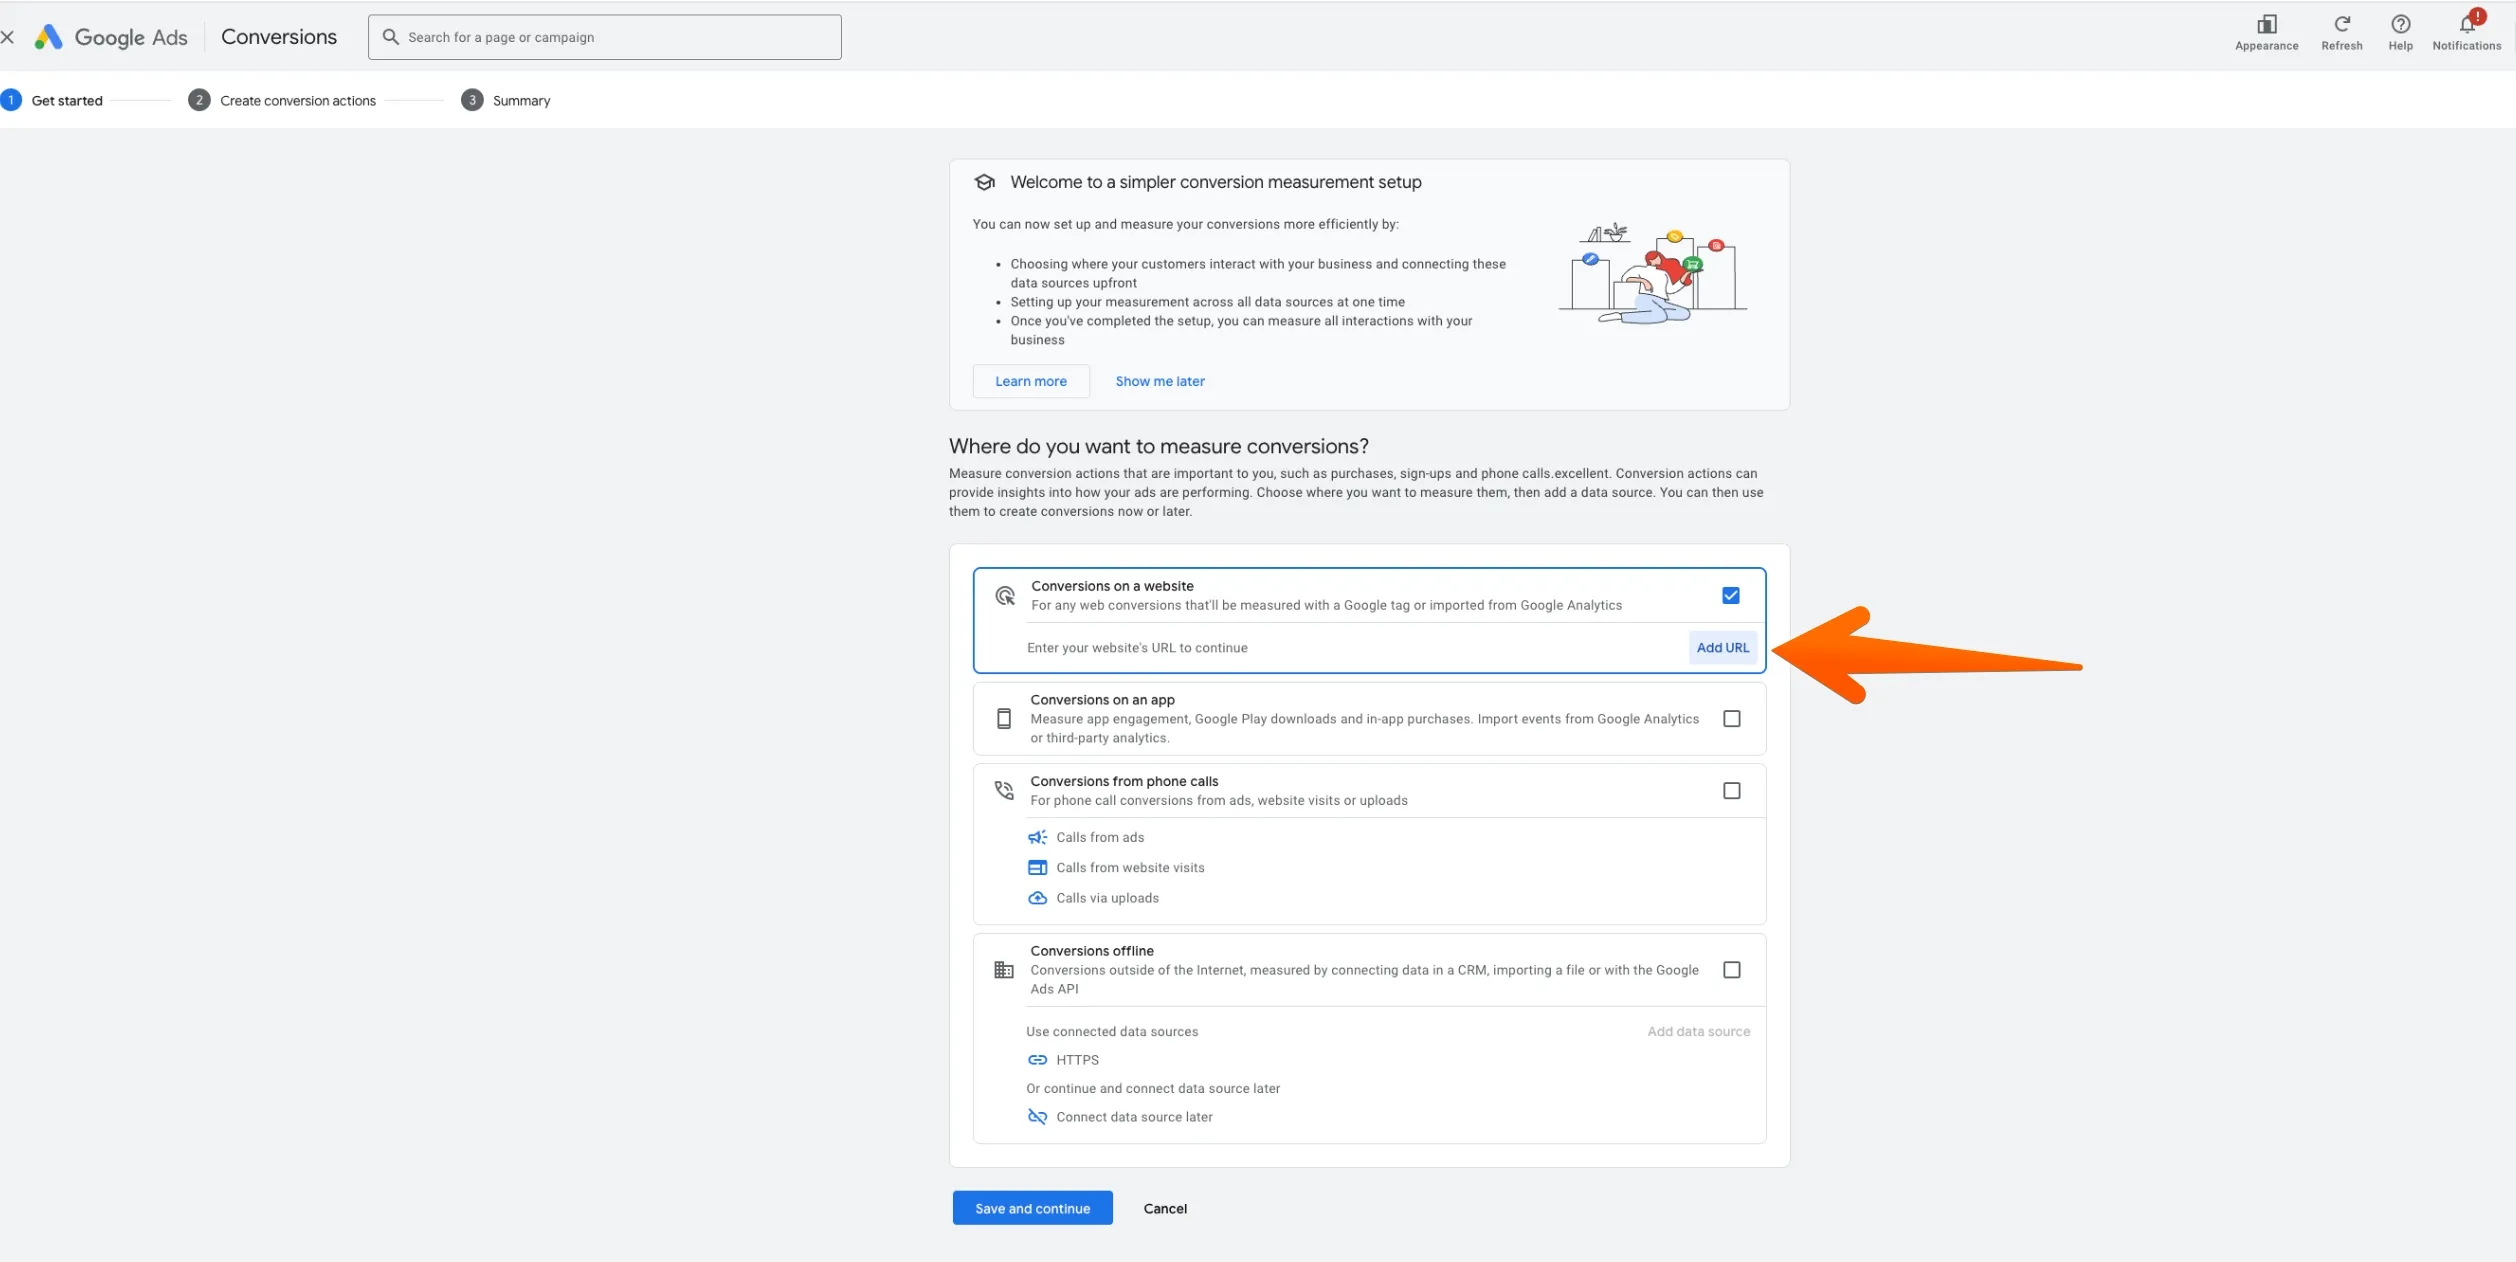The height and width of the screenshot is (1262, 2516).
Task: Click the Calls from ads text
Action: (1100, 837)
